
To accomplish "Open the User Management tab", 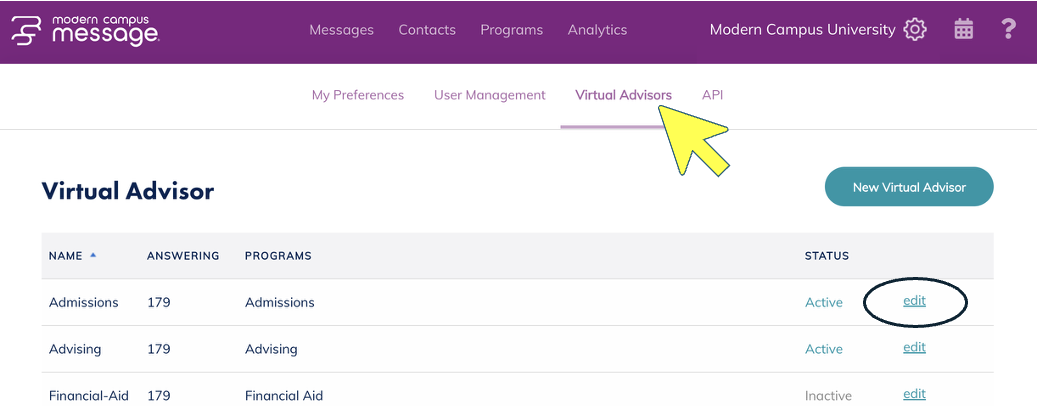I will [490, 95].
